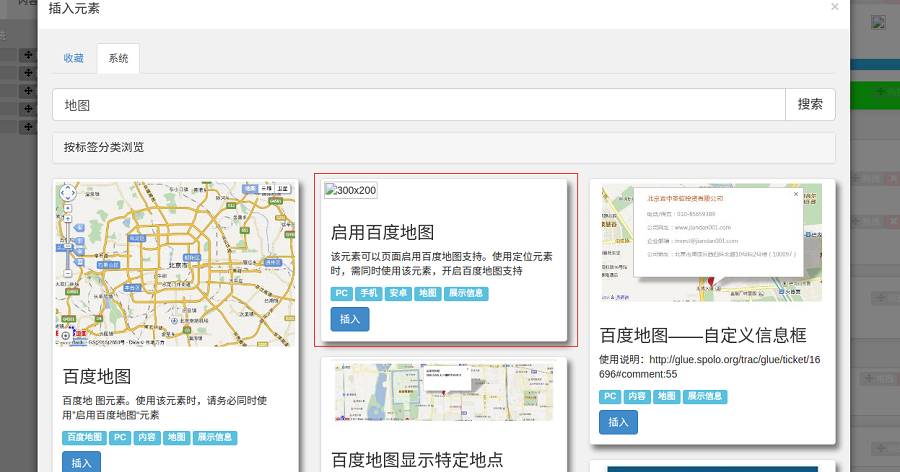The width and height of the screenshot is (900, 472).
Task: Insert the 百度地图 element
Action: pyautogui.click(x=82, y=462)
